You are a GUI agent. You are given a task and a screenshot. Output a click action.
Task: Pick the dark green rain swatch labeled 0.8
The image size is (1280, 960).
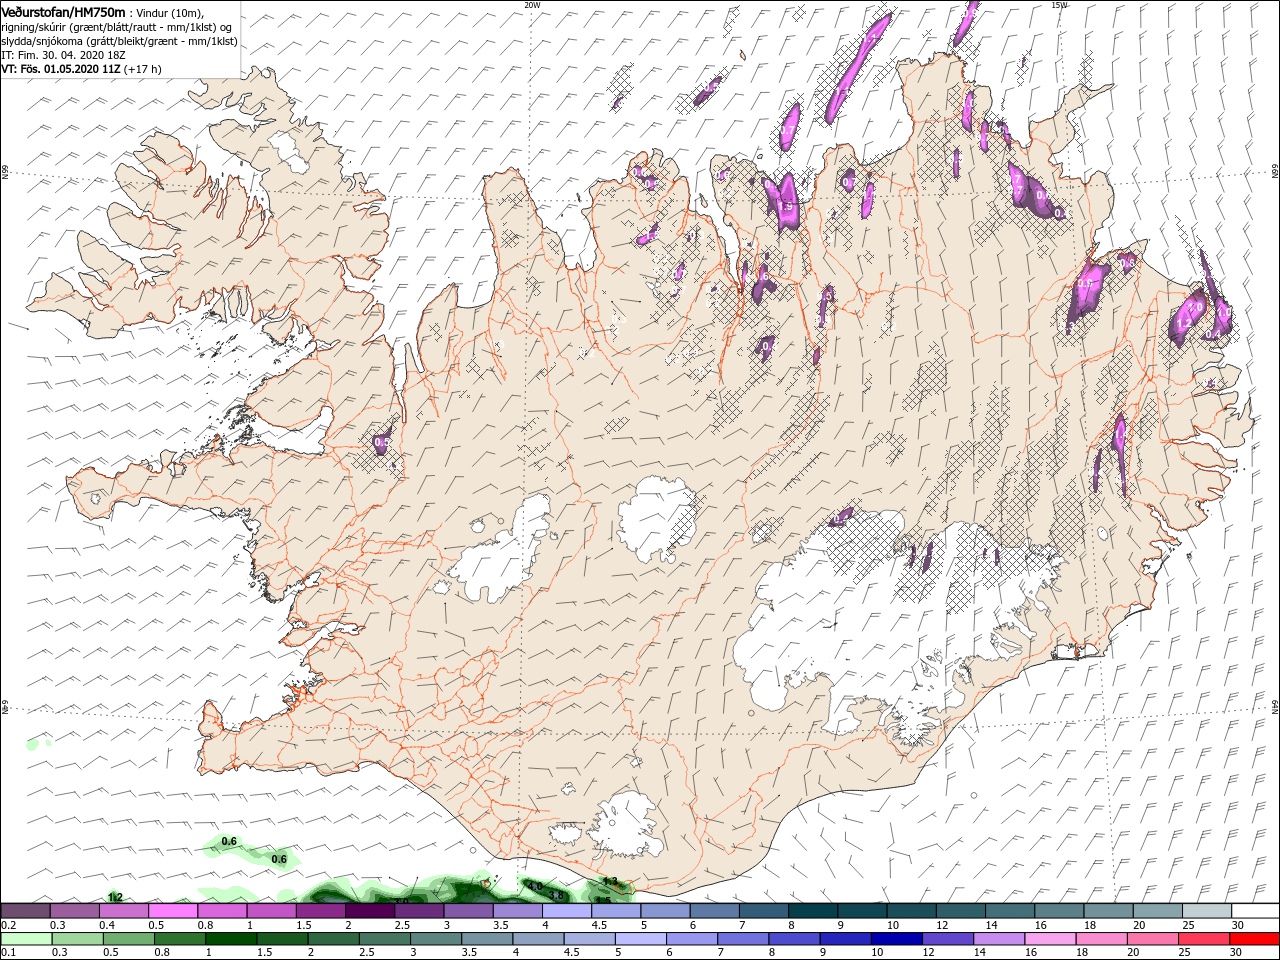tap(179, 939)
